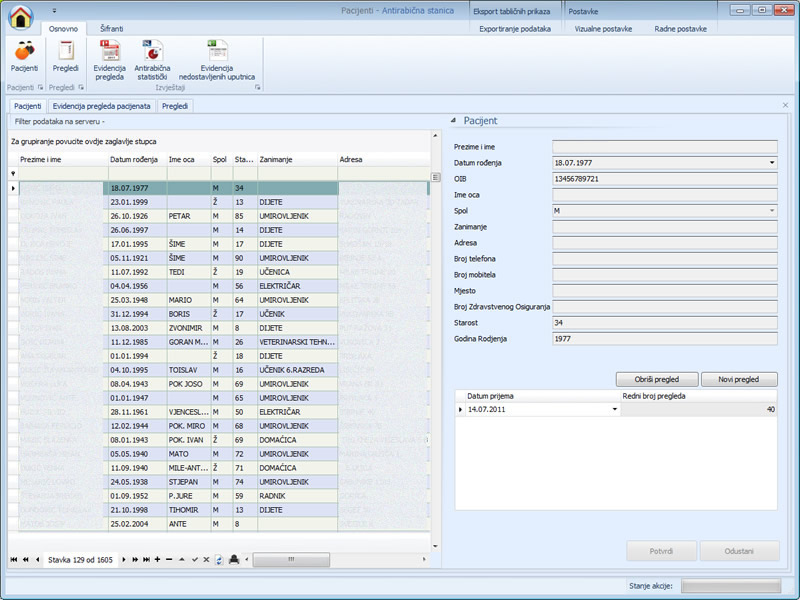The width and height of the screenshot is (800, 600).
Task: Open the Pacijenti module from the ribbon
Action: [x=24, y=57]
